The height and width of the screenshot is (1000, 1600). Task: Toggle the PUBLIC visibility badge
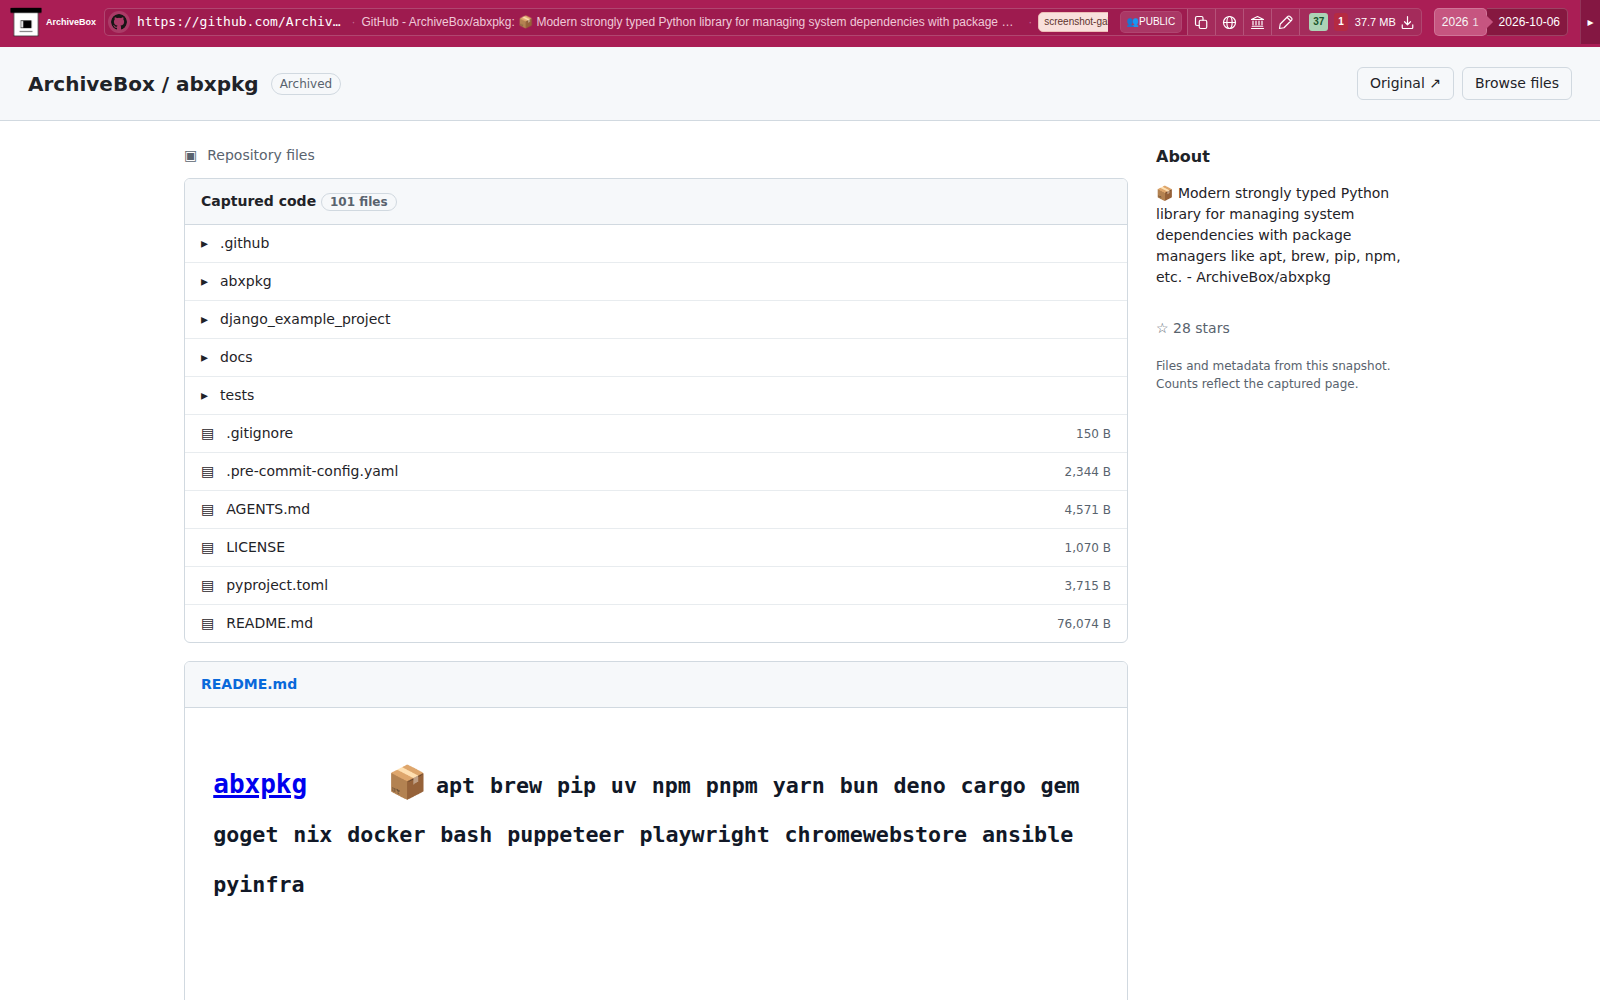coord(1151,22)
